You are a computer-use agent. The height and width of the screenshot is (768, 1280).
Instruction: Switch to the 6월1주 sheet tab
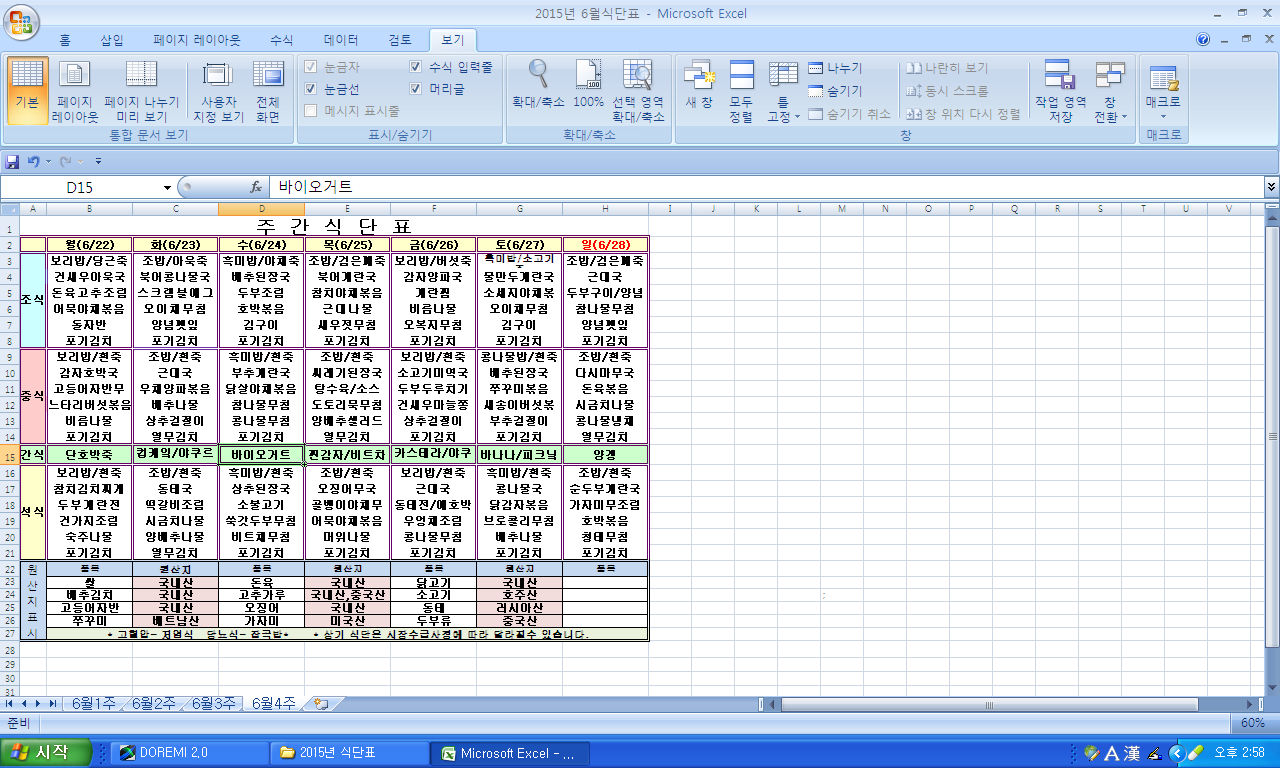pyautogui.click(x=95, y=703)
